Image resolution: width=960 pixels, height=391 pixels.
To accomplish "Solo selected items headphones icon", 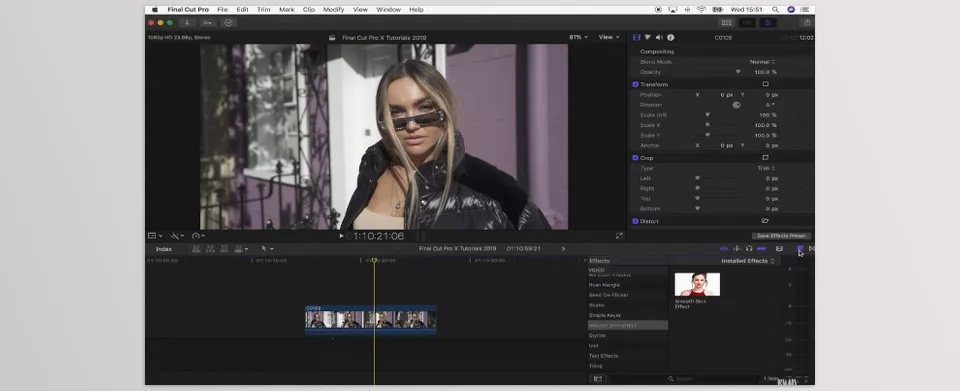I will pyautogui.click(x=749, y=249).
